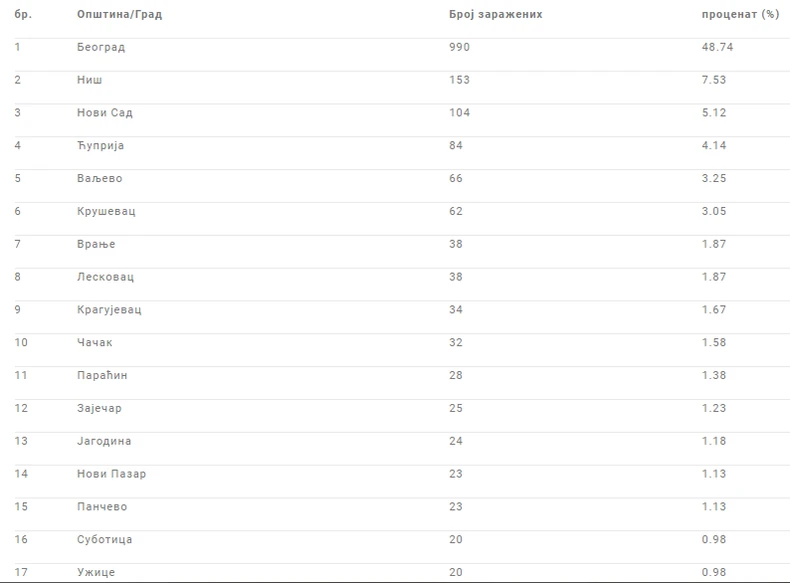Click on Ћуприја in the table

[x=101, y=146]
